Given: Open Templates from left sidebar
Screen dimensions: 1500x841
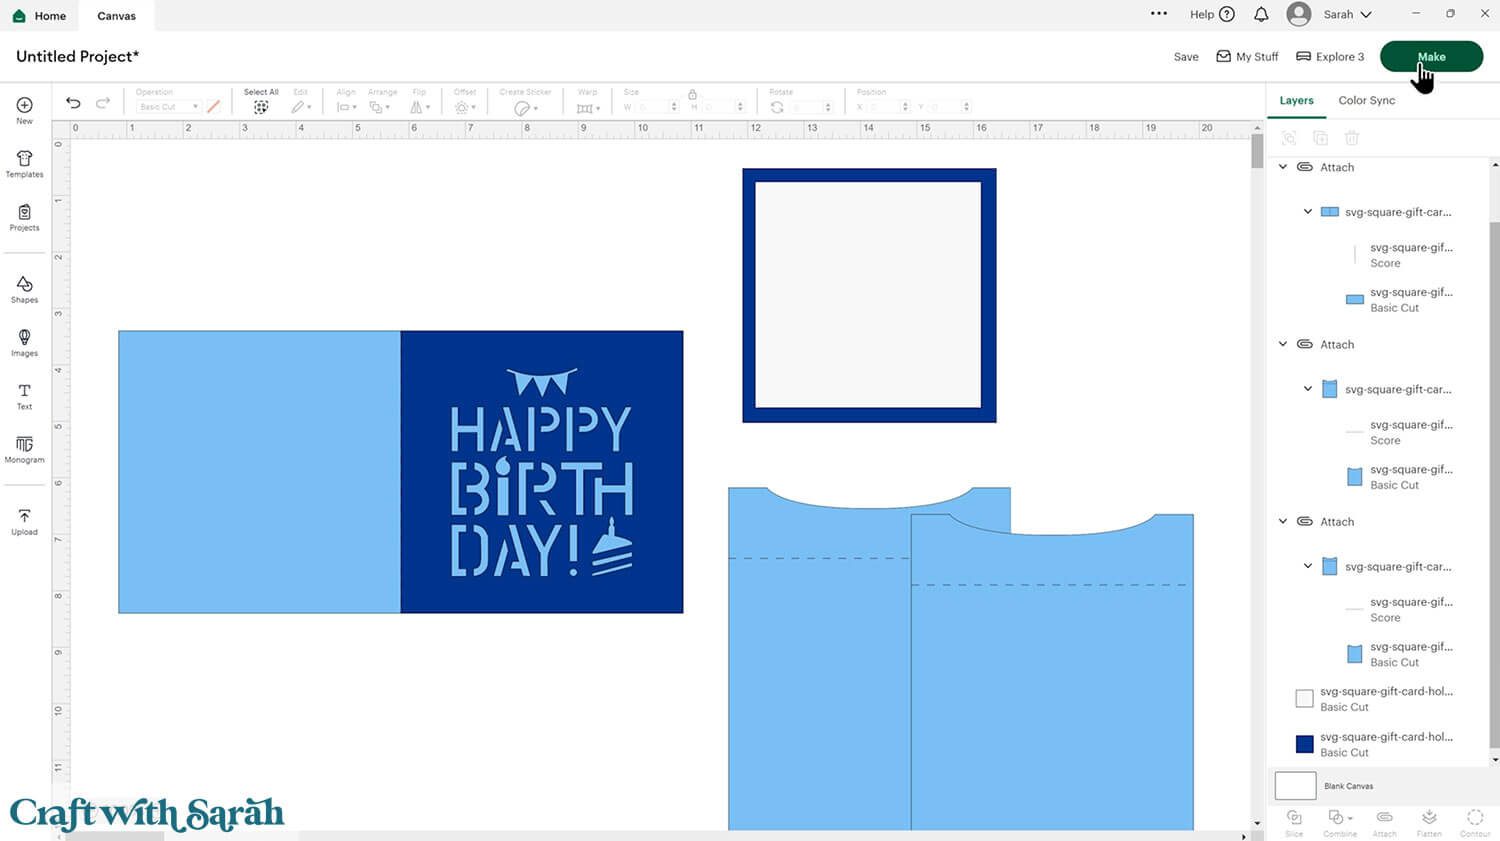Looking at the screenshot, I should point(24,163).
